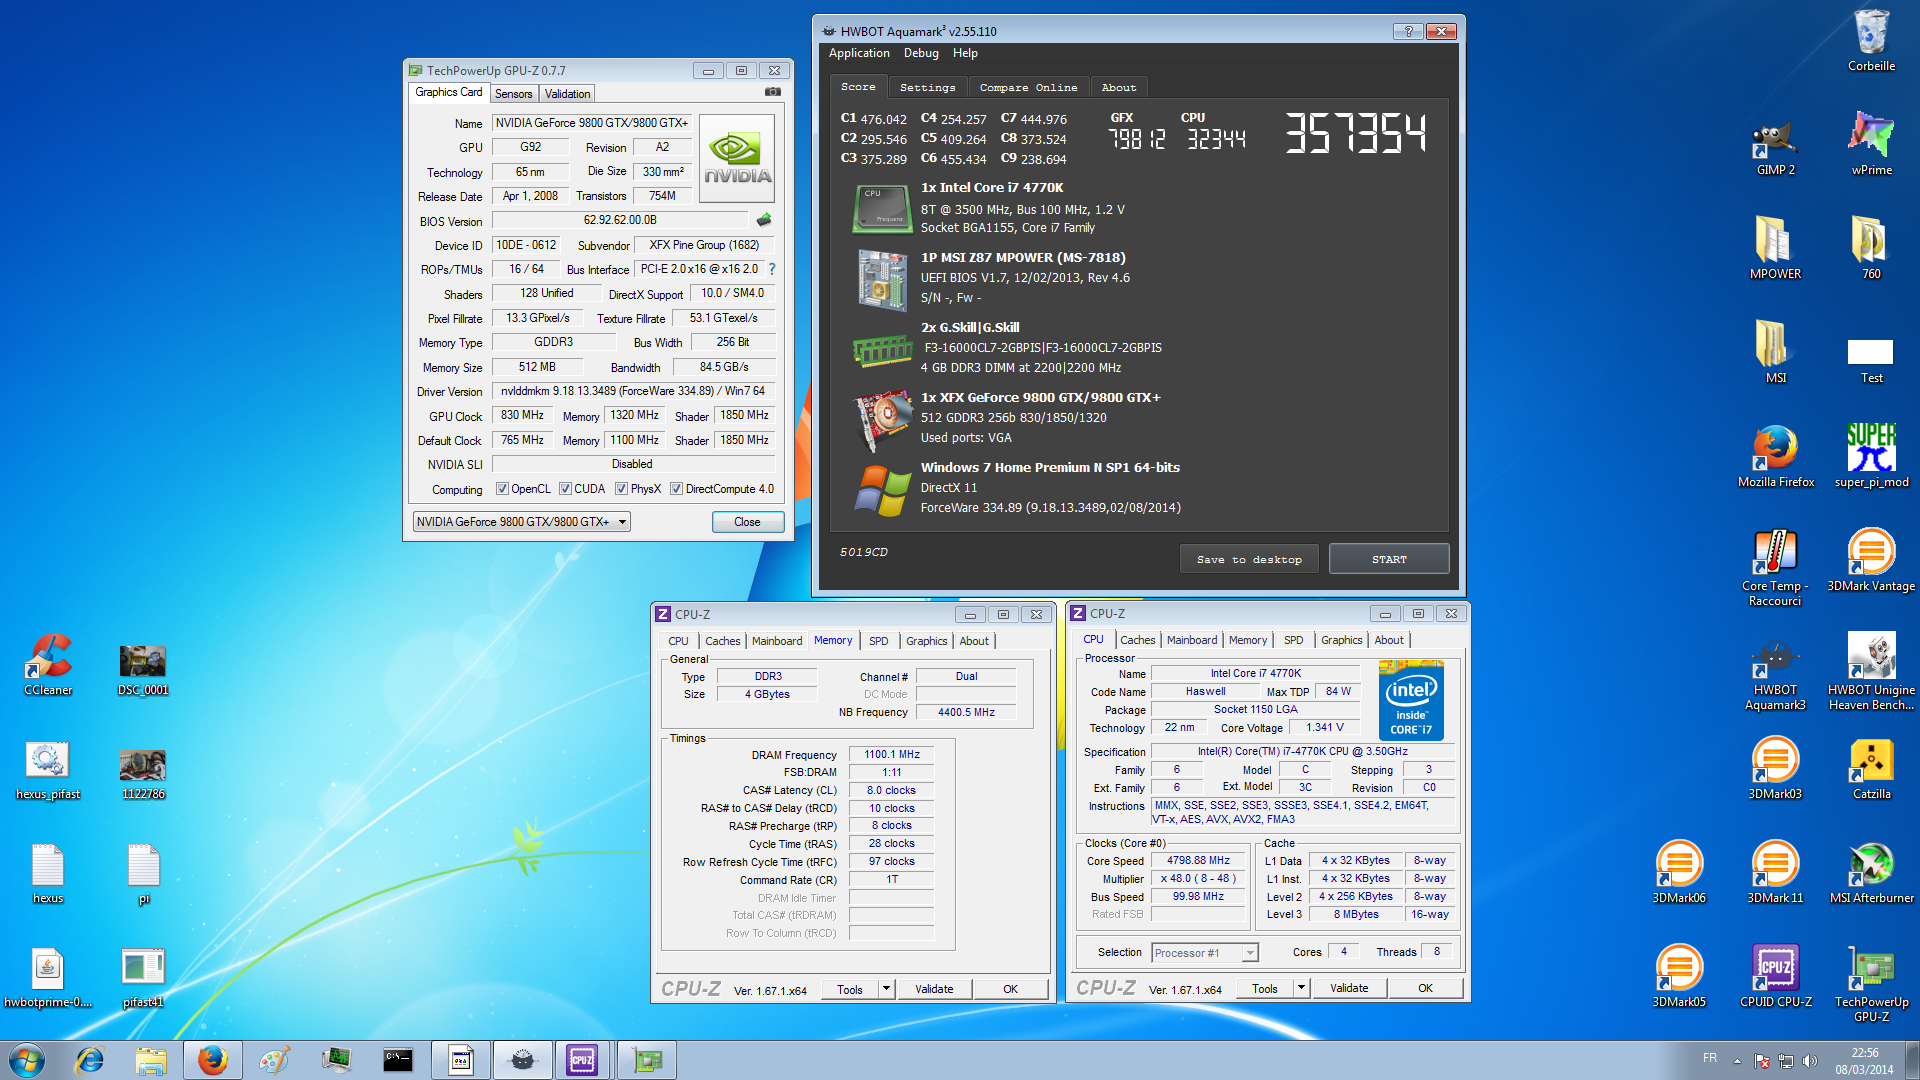Viewport: 1920px width, 1080px height.
Task: Toggle CUDA checkbox in GPU-Z
Action: 565,489
